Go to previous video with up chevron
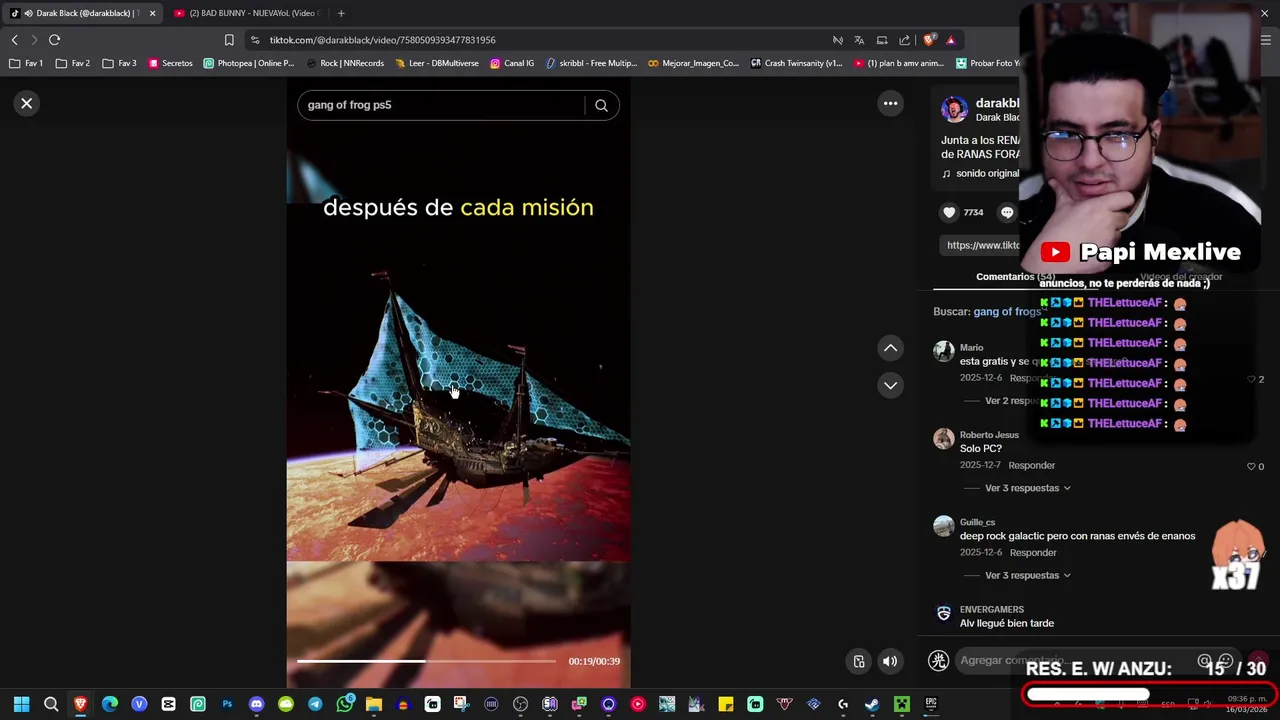The width and height of the screenshot is (1280, 720). (890, 348)
